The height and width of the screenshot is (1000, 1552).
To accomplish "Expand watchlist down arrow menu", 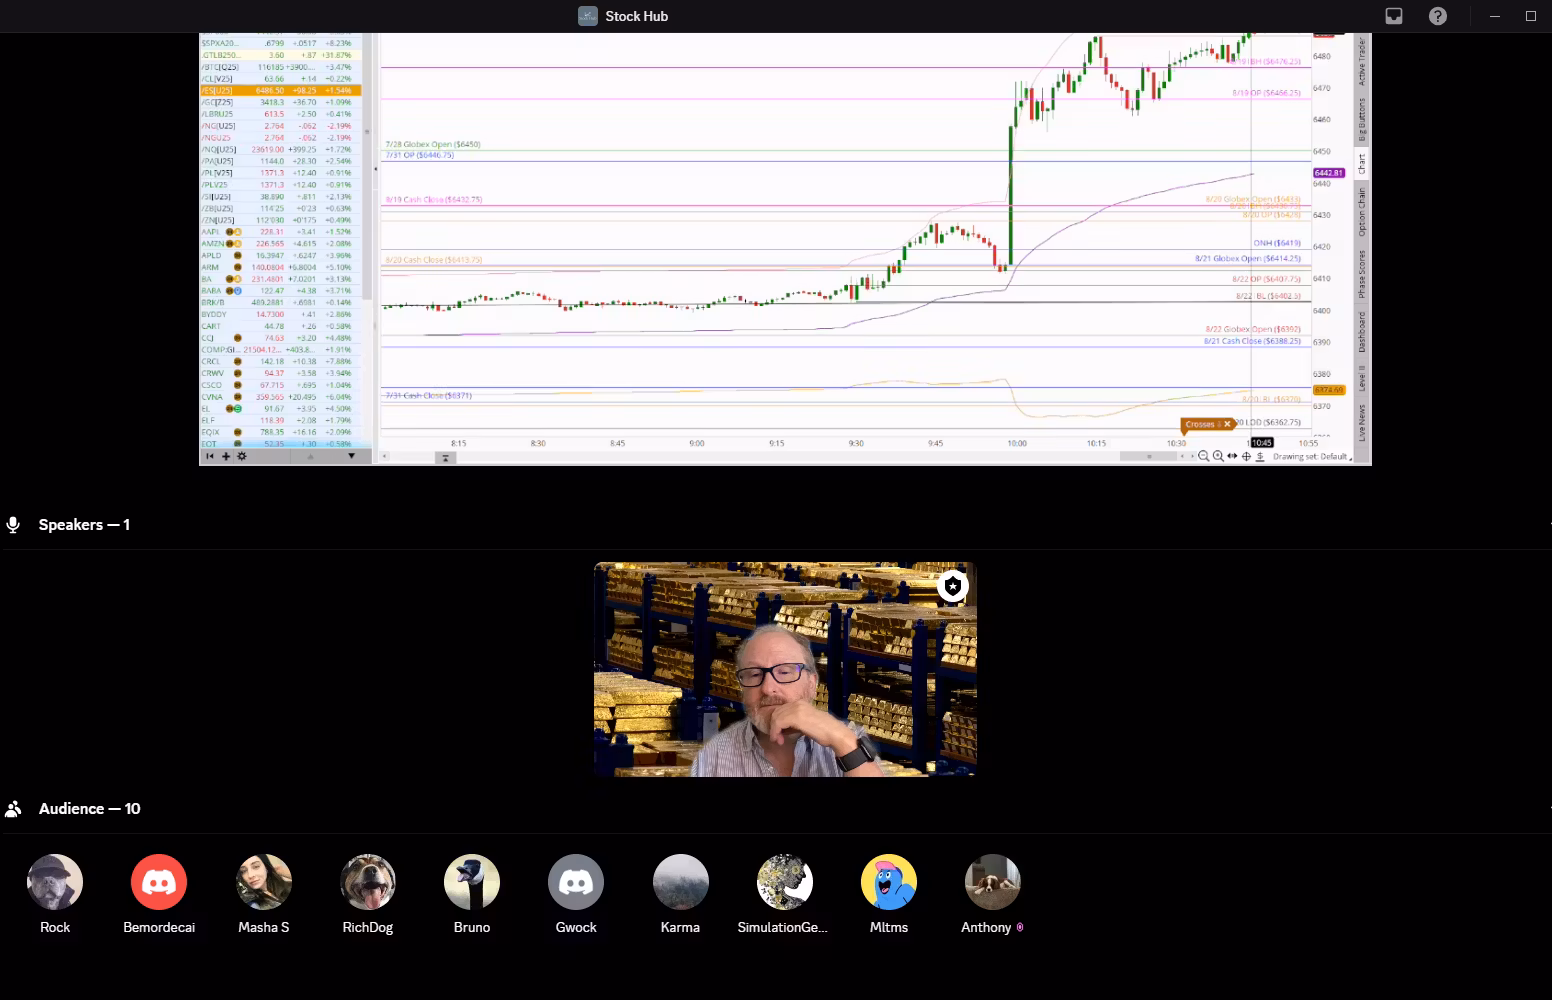I will click(351, 456).
